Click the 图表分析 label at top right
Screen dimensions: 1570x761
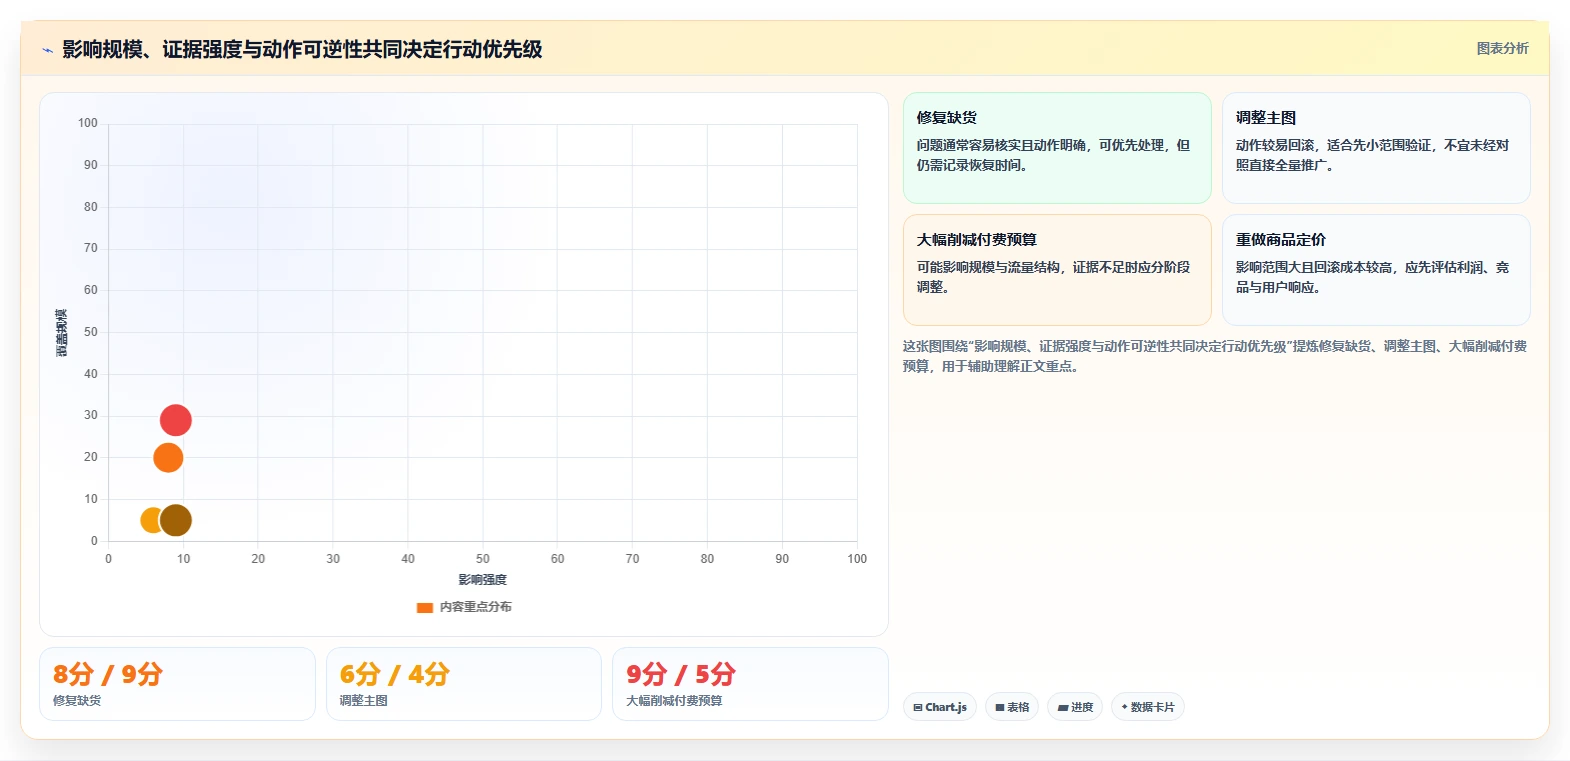(x=1502, y=48)
